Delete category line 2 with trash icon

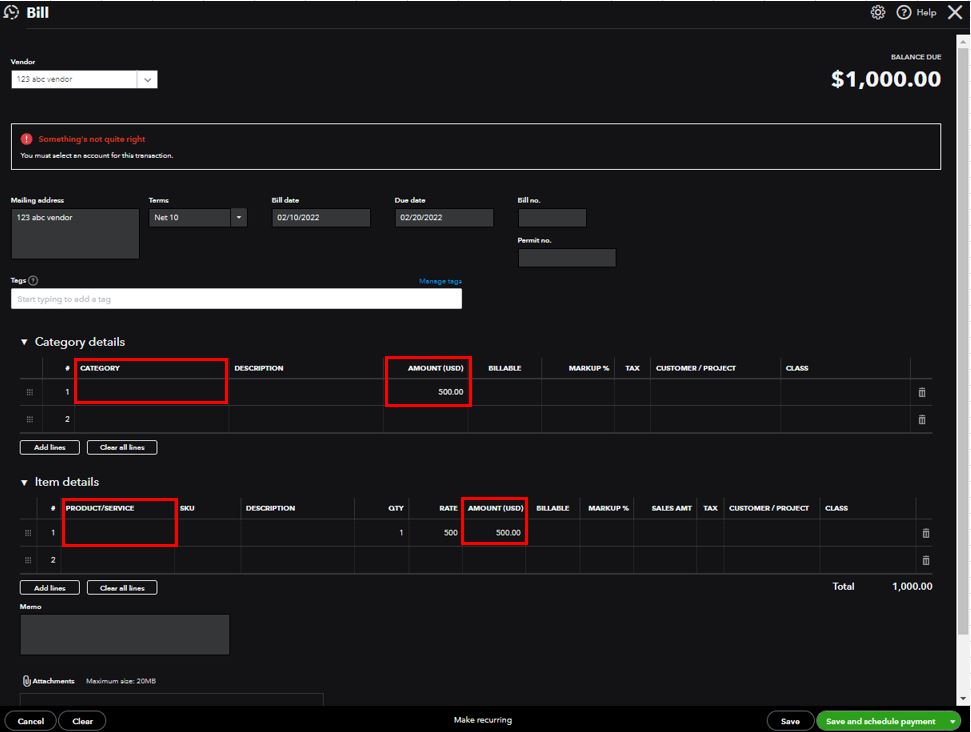coord(922,419)
